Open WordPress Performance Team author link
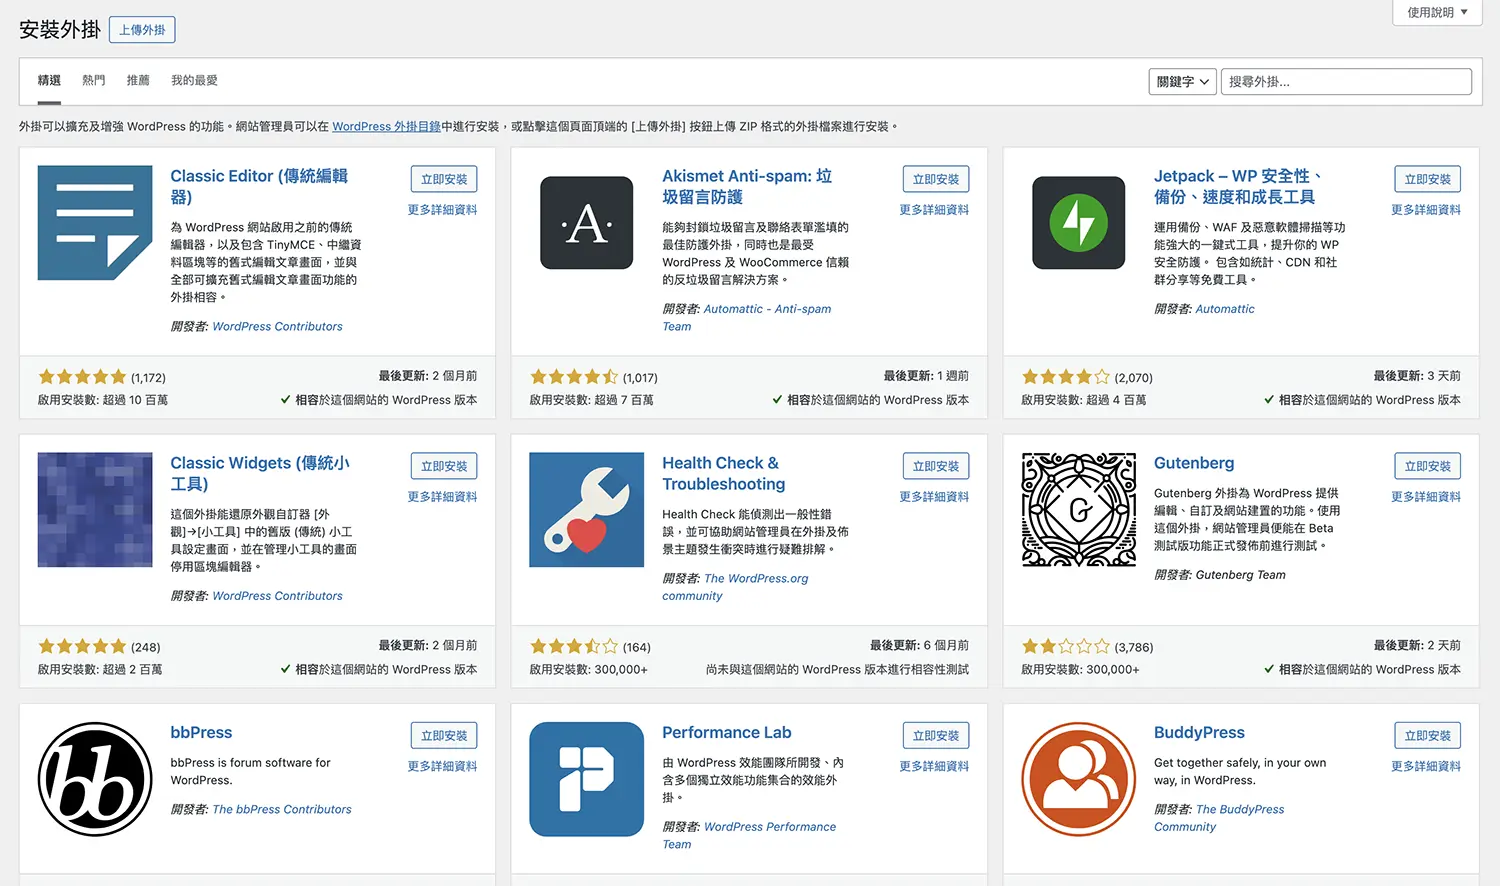This screenshot has width=1500, height=886. click(x=749, y=835)
